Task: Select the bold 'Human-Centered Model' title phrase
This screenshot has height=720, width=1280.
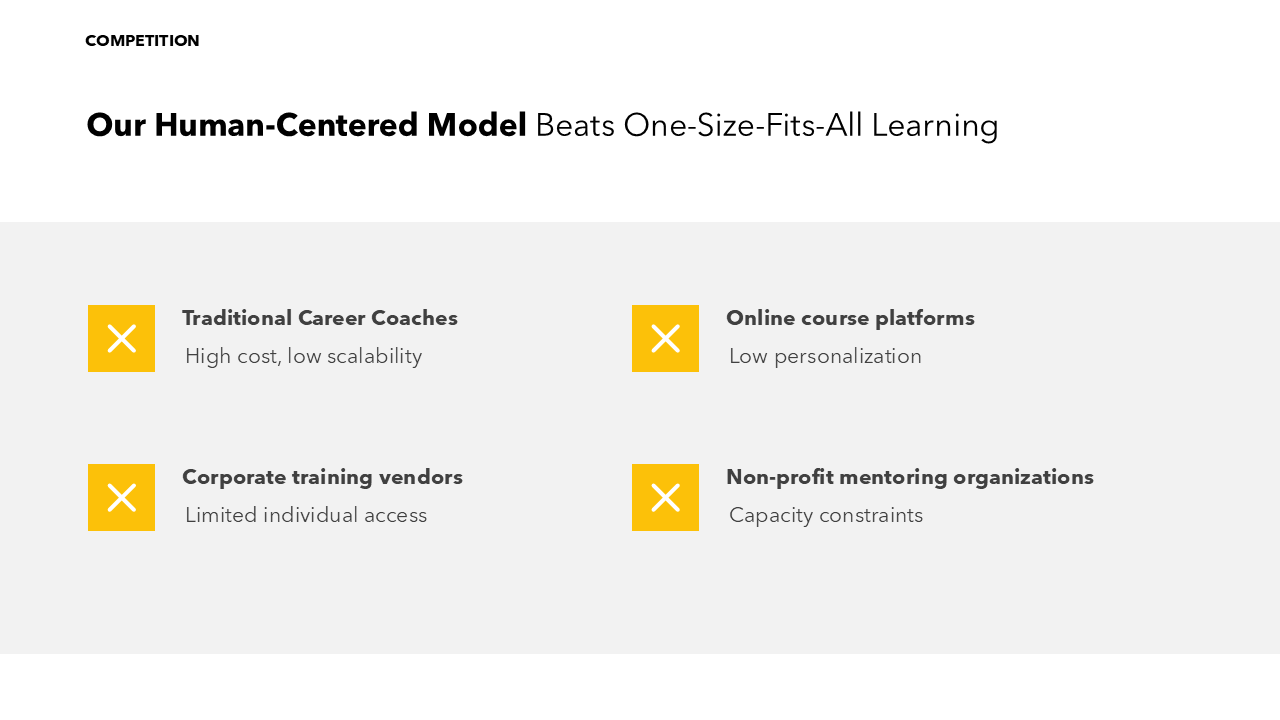Action: (x=340, y=125)
